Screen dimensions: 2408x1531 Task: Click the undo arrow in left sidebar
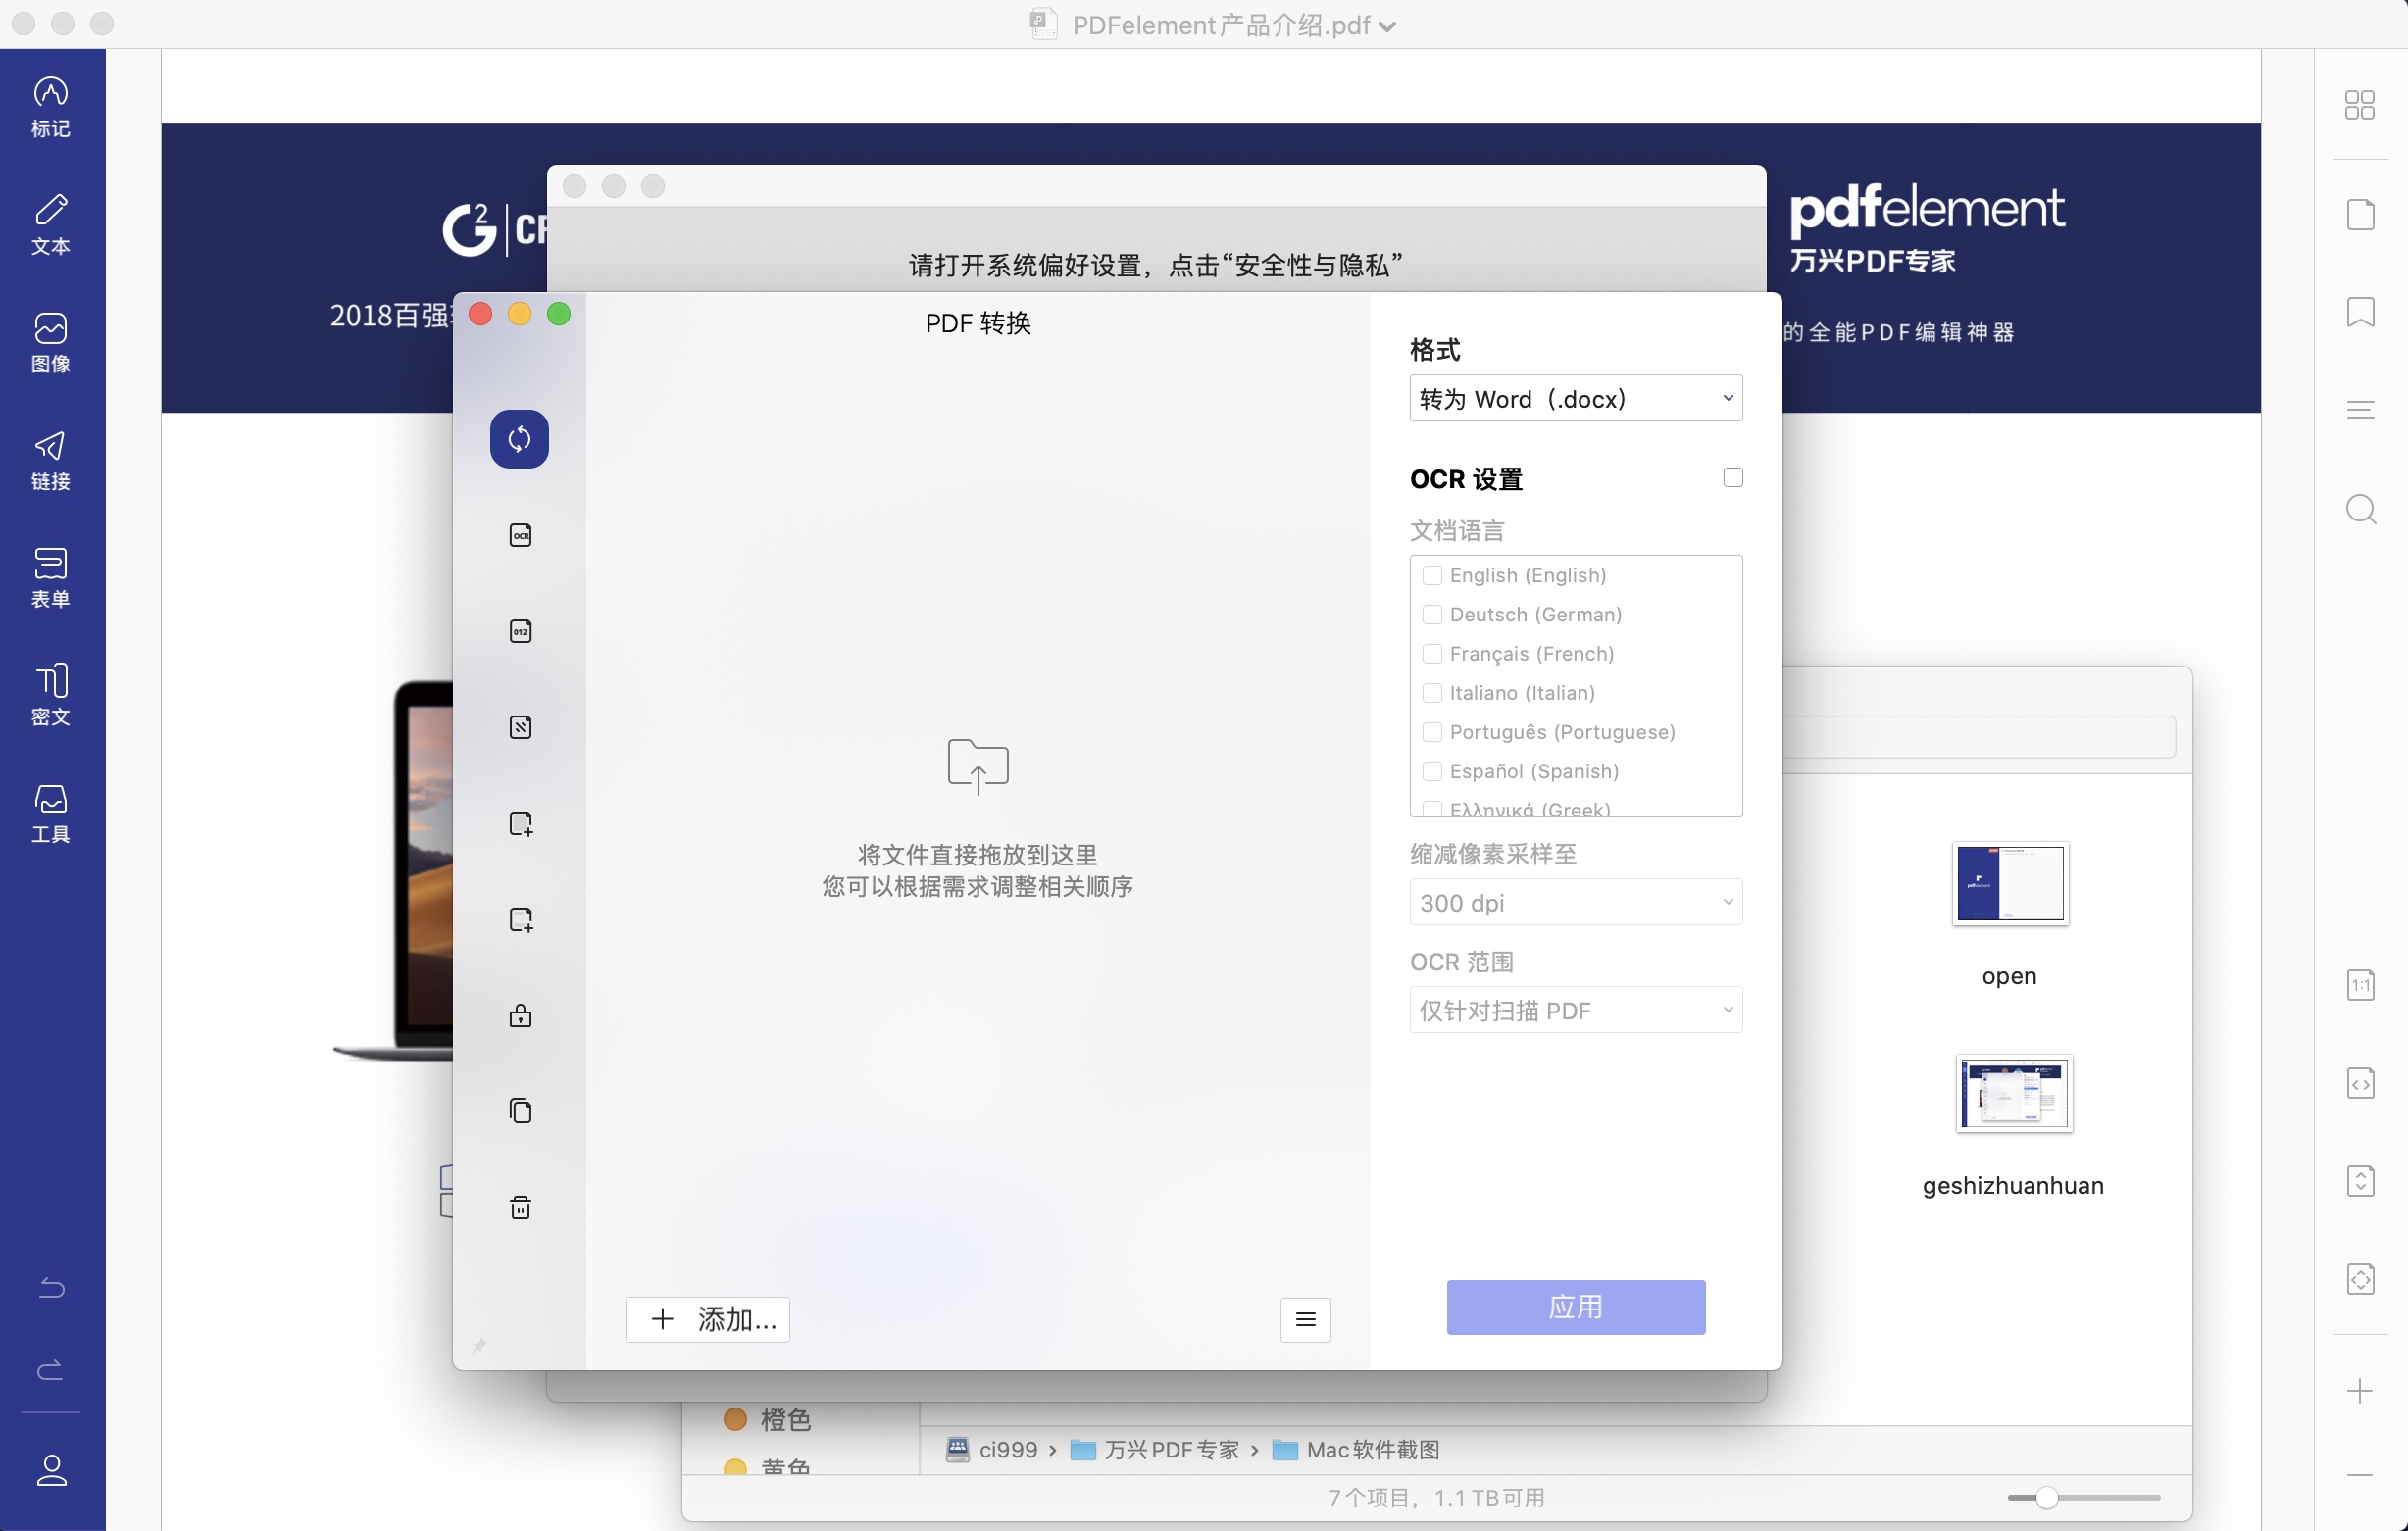tap(51, 1287)
